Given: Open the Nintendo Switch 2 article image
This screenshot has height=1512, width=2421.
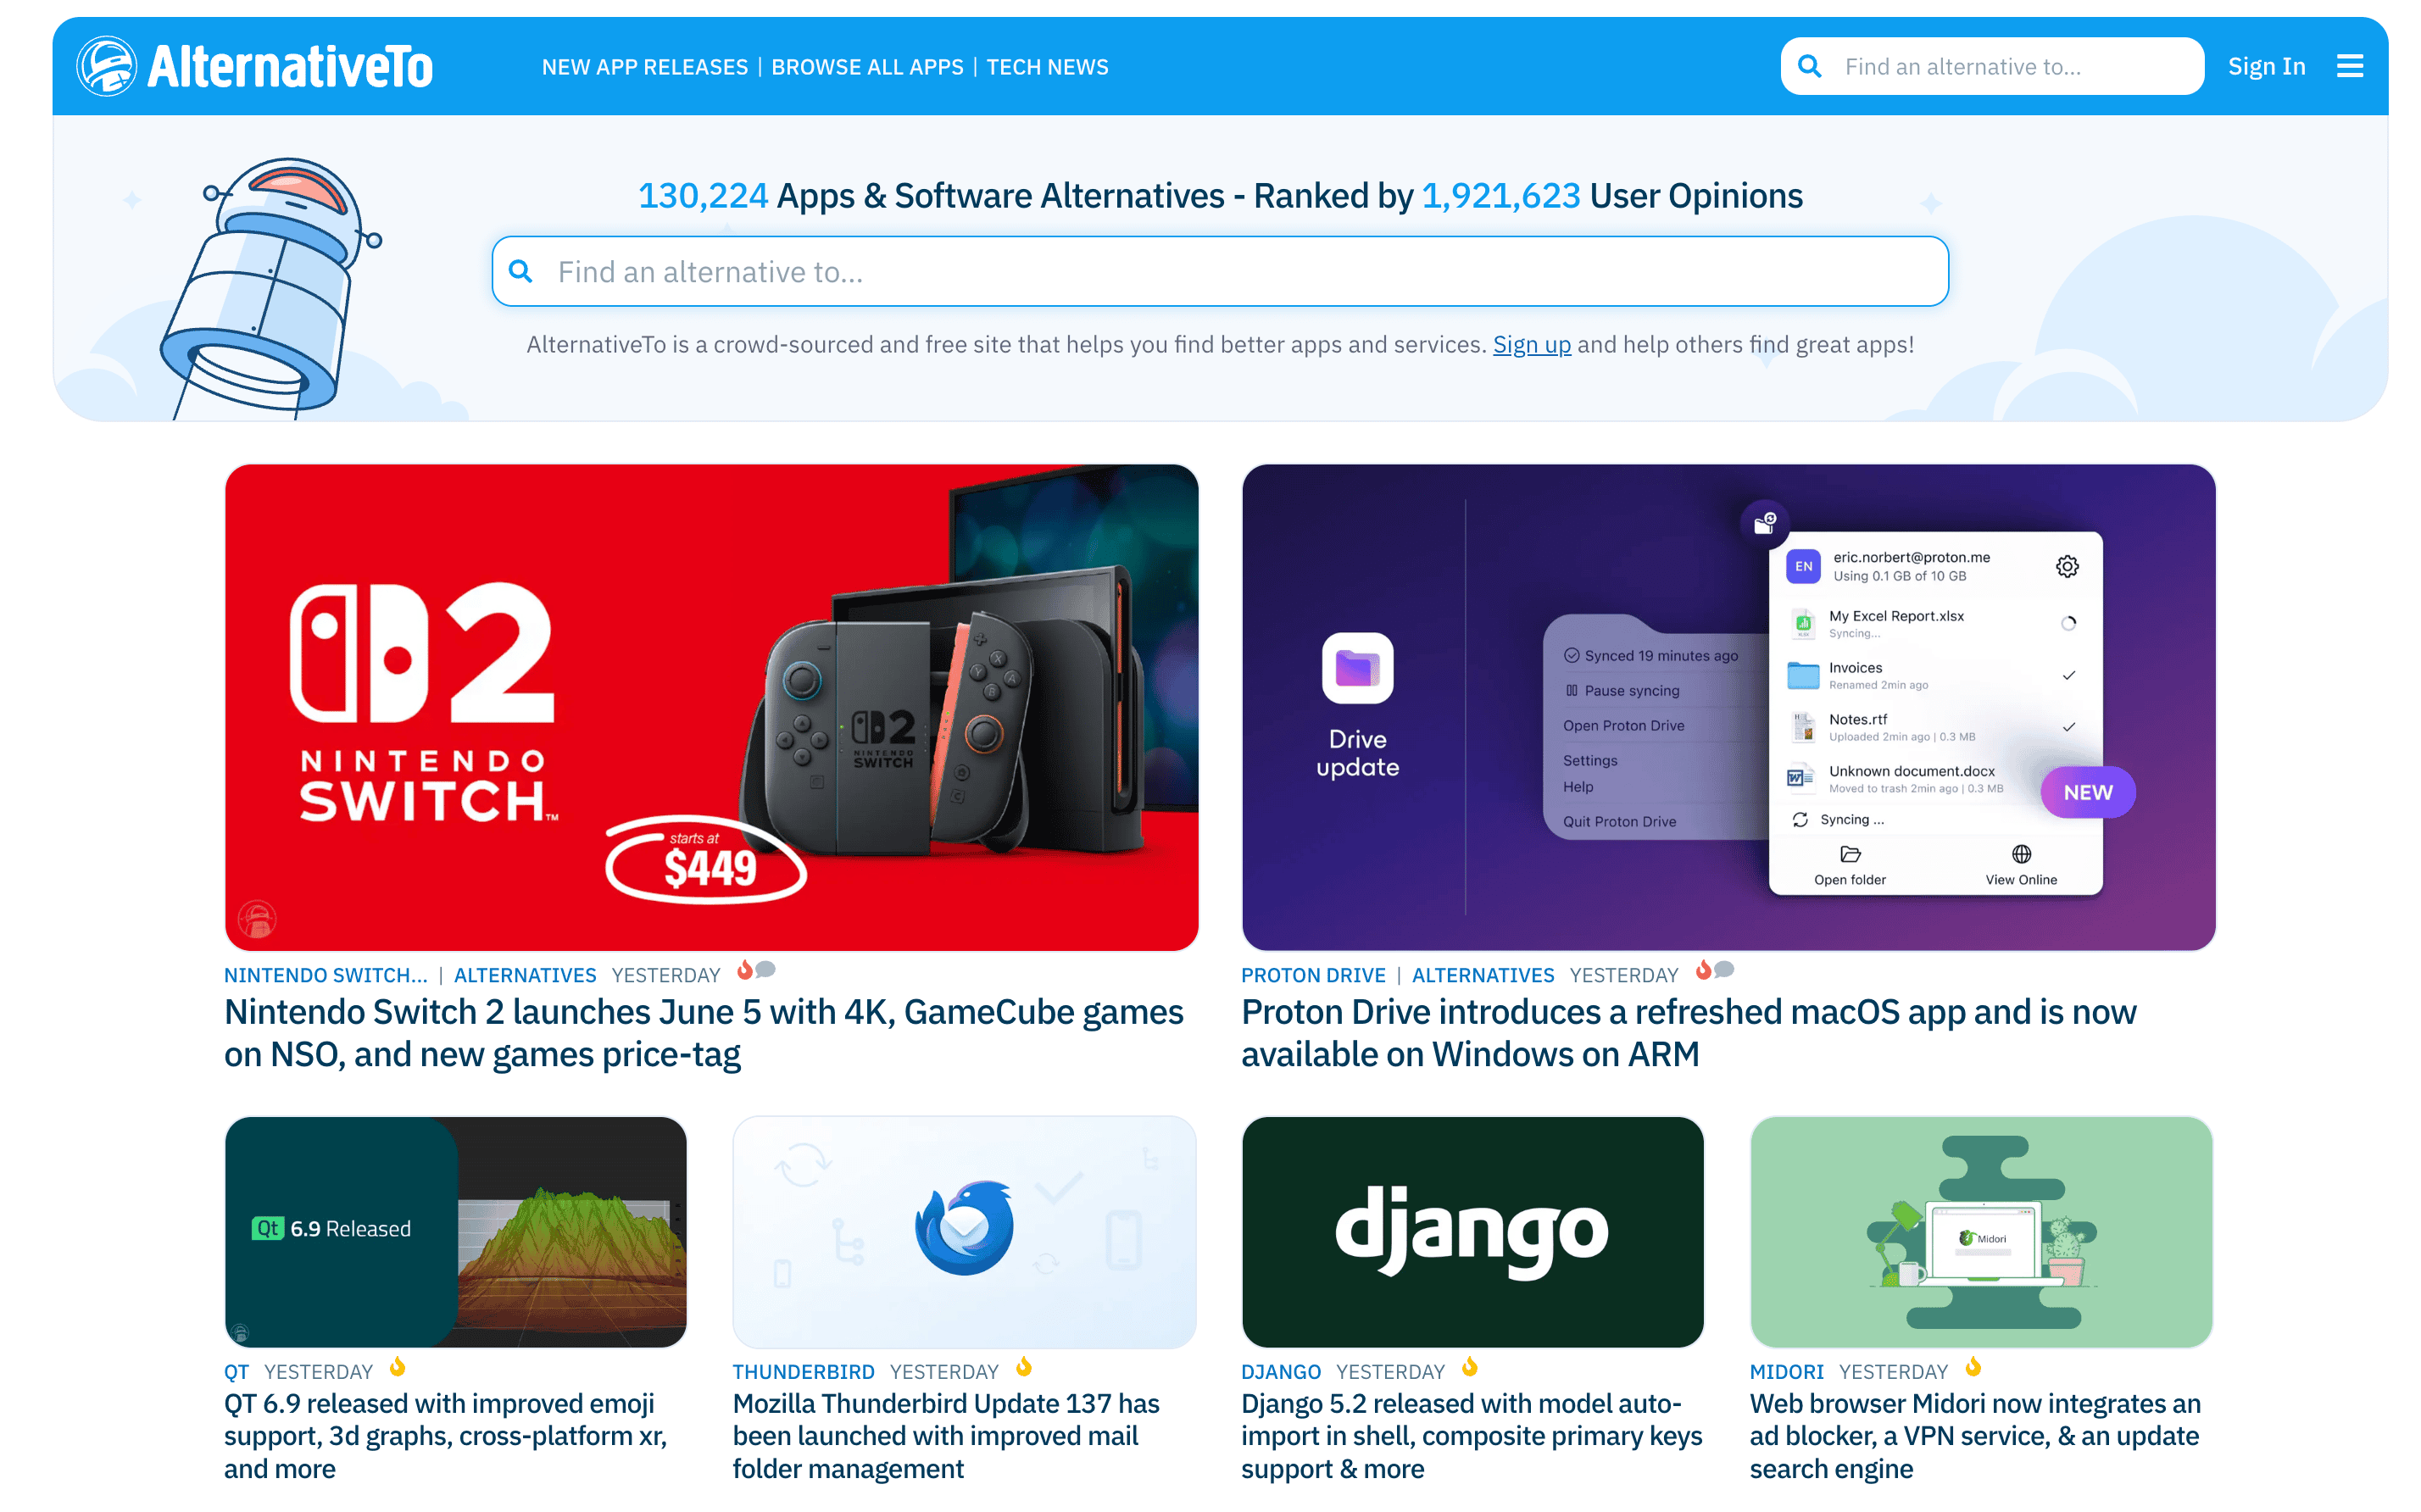Looking at the screenshot, I should [711, 707].
